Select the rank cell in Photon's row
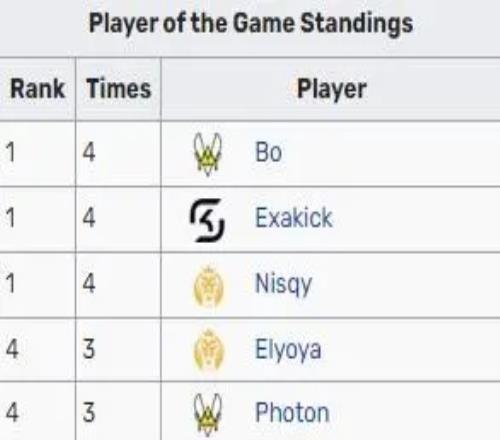500x440 pixels. [x=37, y=411]
